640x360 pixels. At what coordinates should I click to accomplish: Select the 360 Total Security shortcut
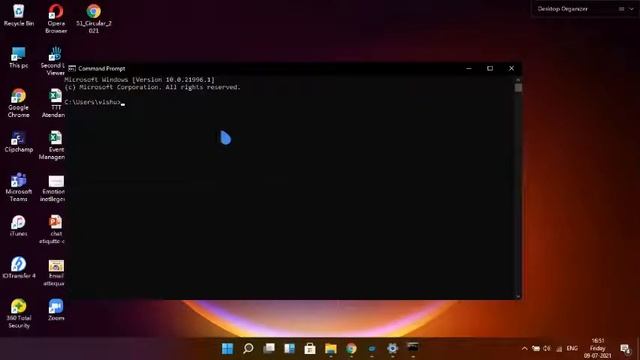click(x=18, y=313)
